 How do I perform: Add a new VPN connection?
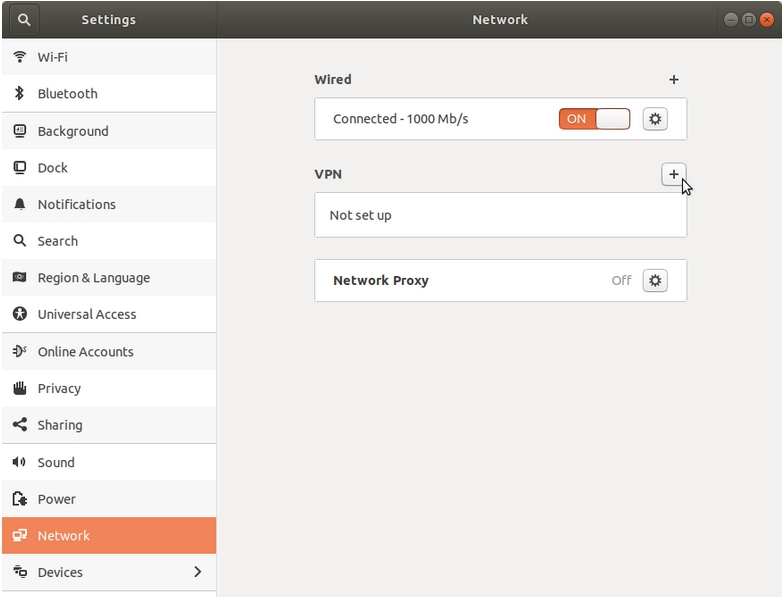click(x=674, y=174)
